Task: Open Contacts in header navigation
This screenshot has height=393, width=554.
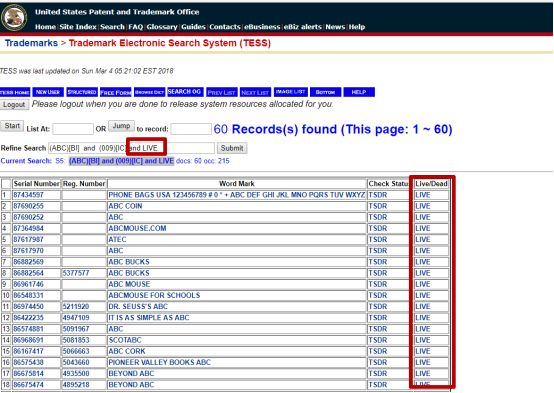Action: pos(225,27)
